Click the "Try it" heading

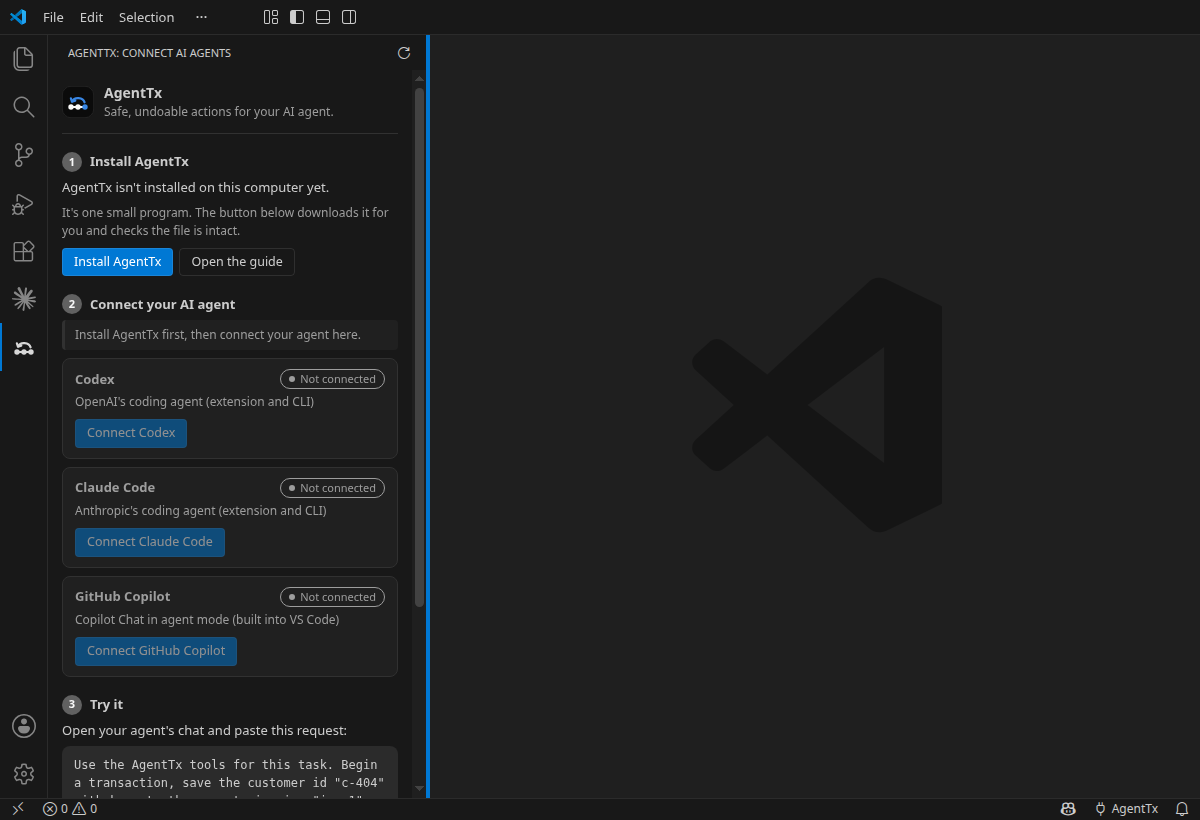[x=107, y=704]
